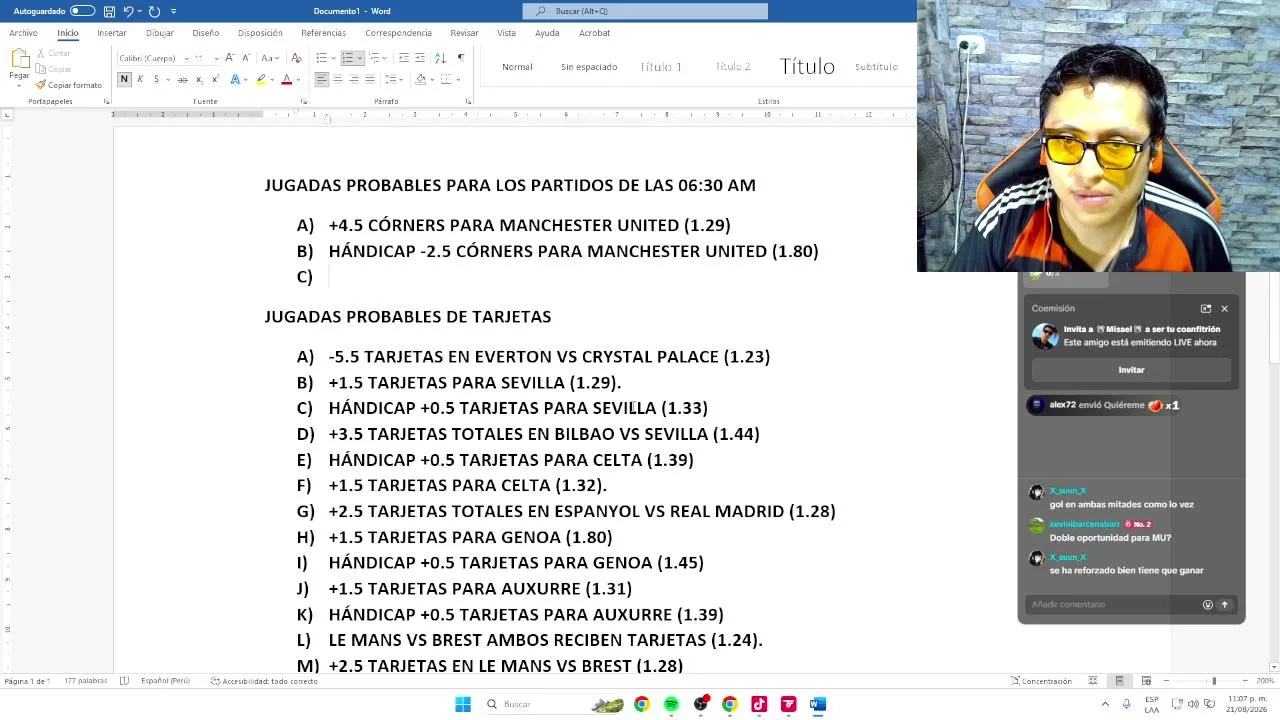Switch to the Diseño tab
Viewport: 1280px width, 720px height.
[x=206, y=33]
